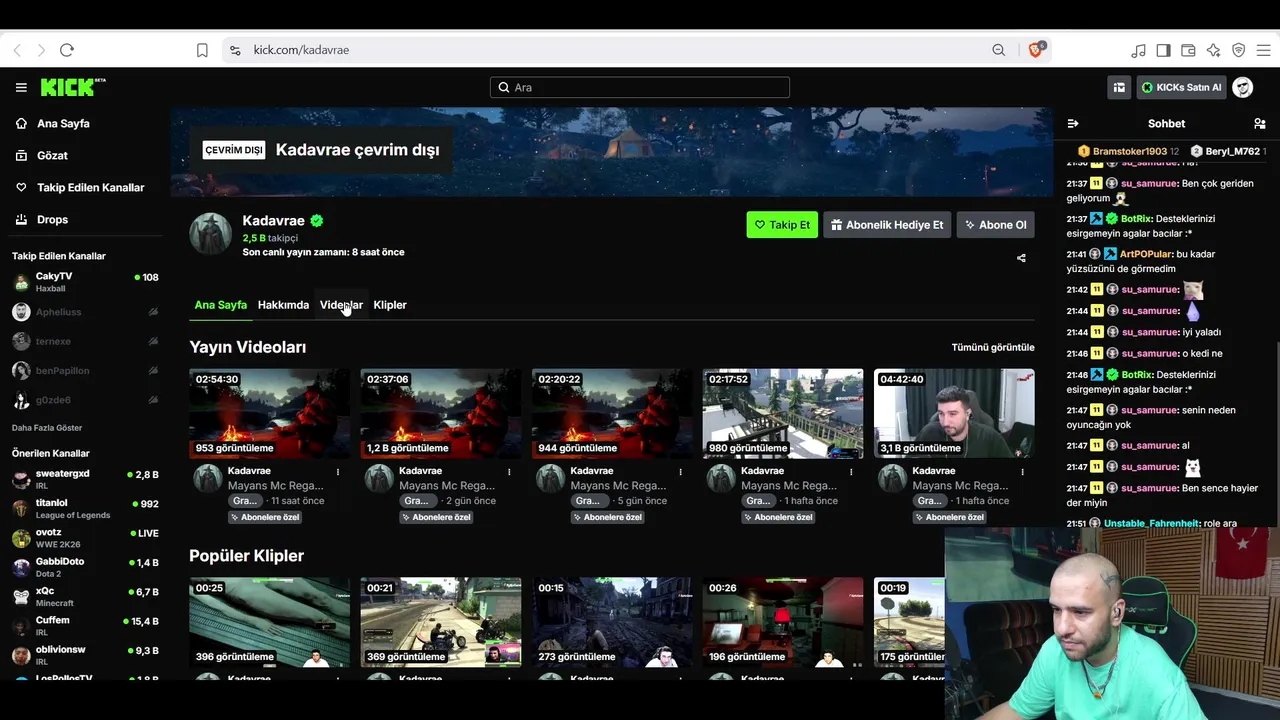Viewport: 1280px width, 720px height.
Task: Play the 00:25 popular clip
Action: pyautogui.click(x=270, y=622)
